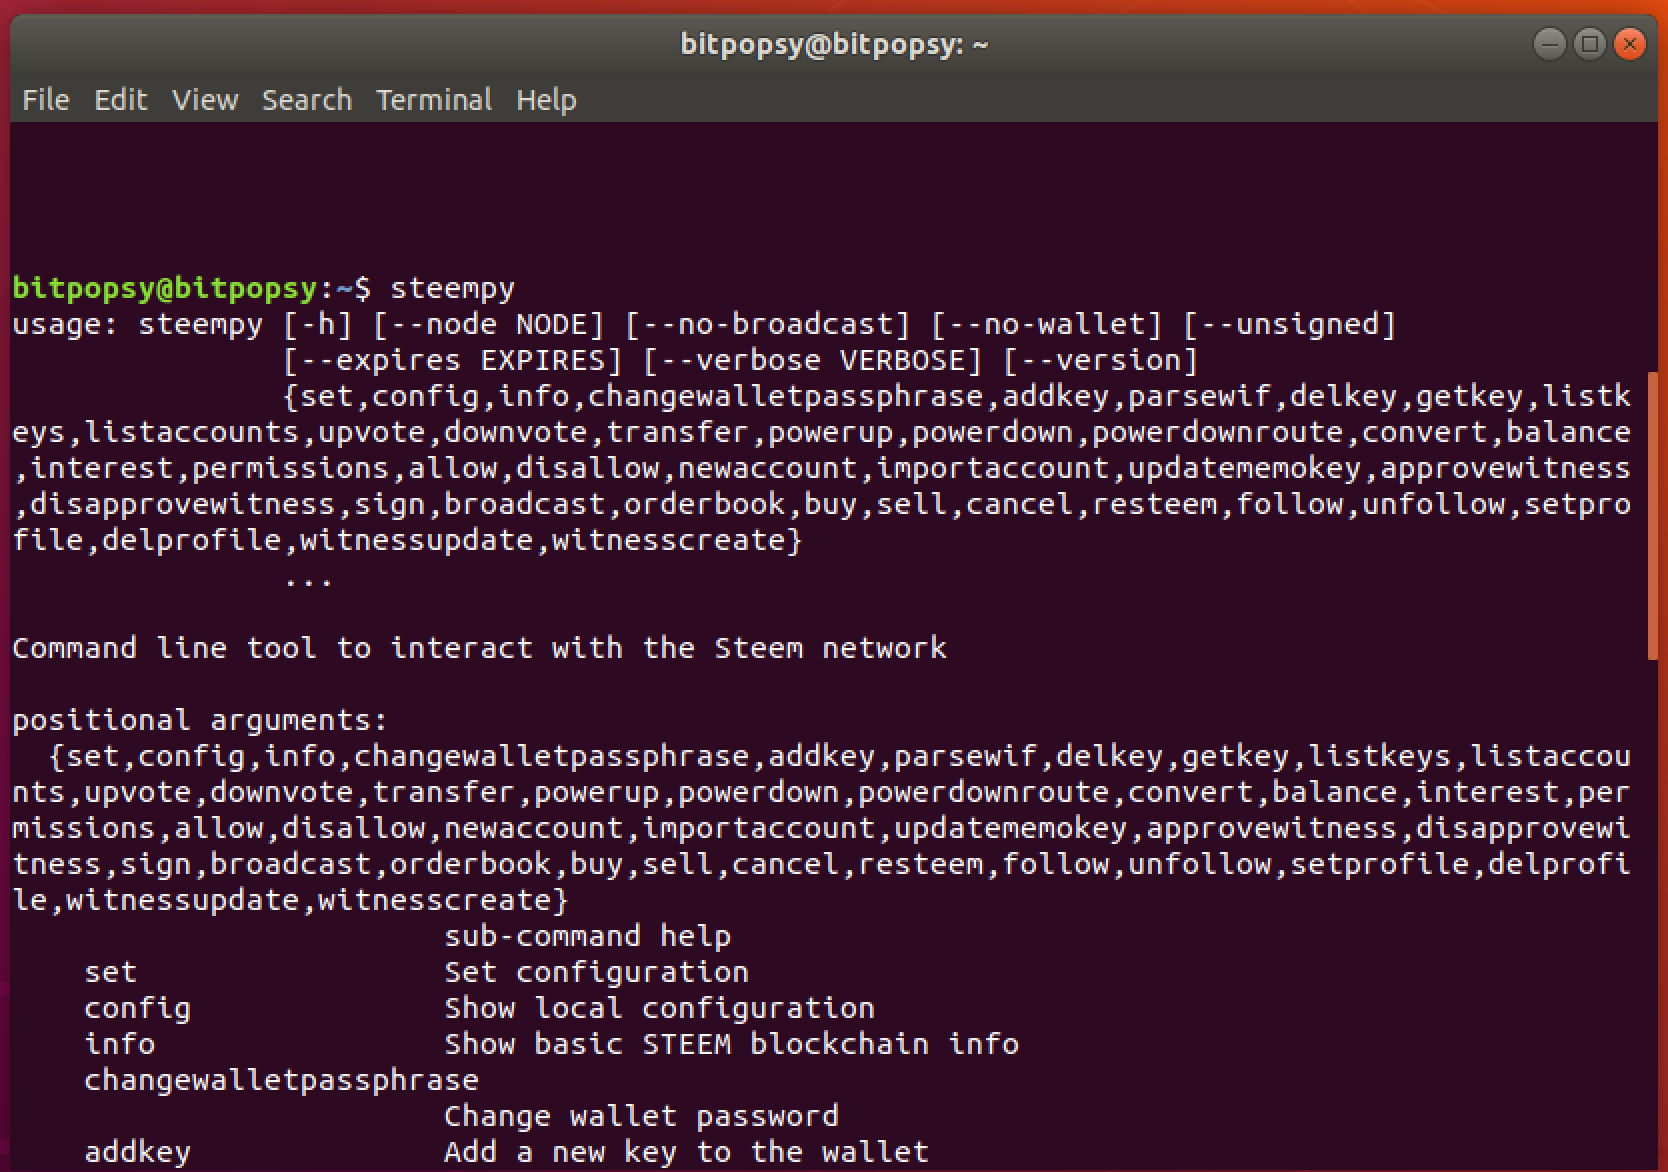Click the window title 'bitpopsy@bitpopsy: ~'
The image size is (1668, 1172).
(x=834, y=45)
